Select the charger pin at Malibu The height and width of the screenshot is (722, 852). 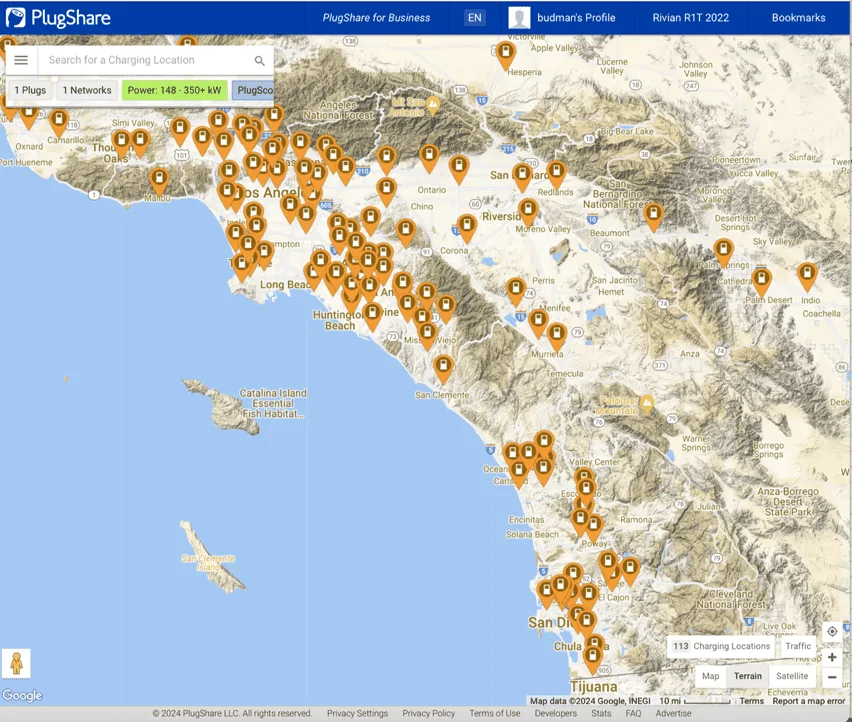[x=159, y=180]
